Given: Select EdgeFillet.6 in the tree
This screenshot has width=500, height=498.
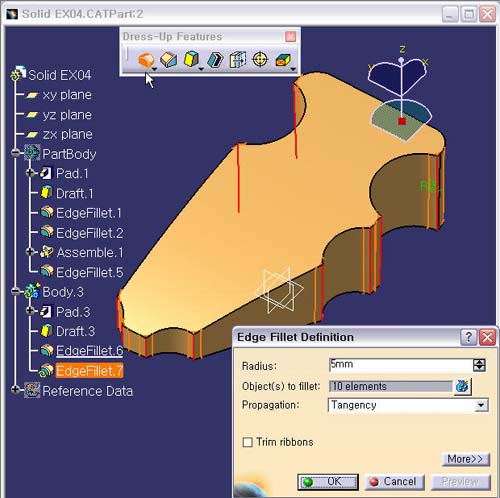Looking at the screenshot, I should tap(89, 351).
